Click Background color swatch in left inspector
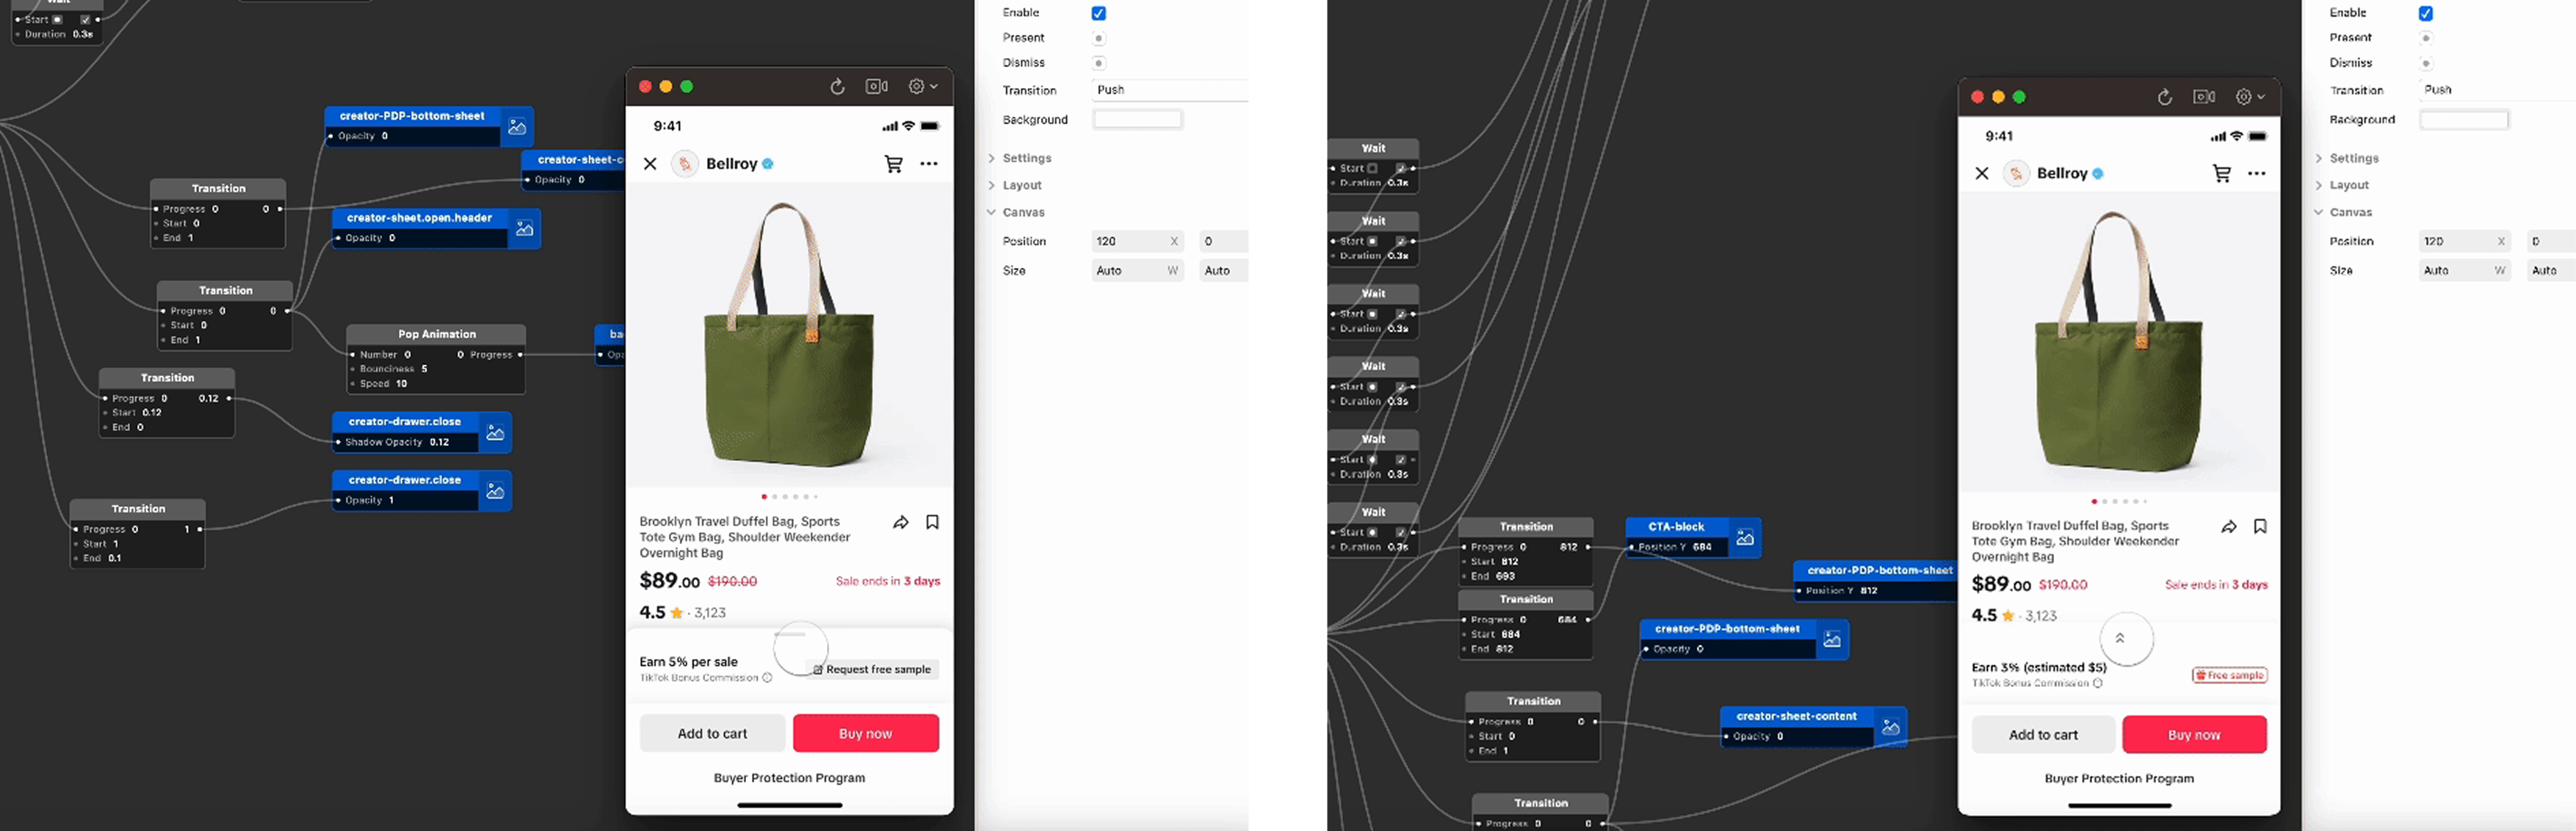Screen dimensions: 2576x831 [x=1137, y=119]
